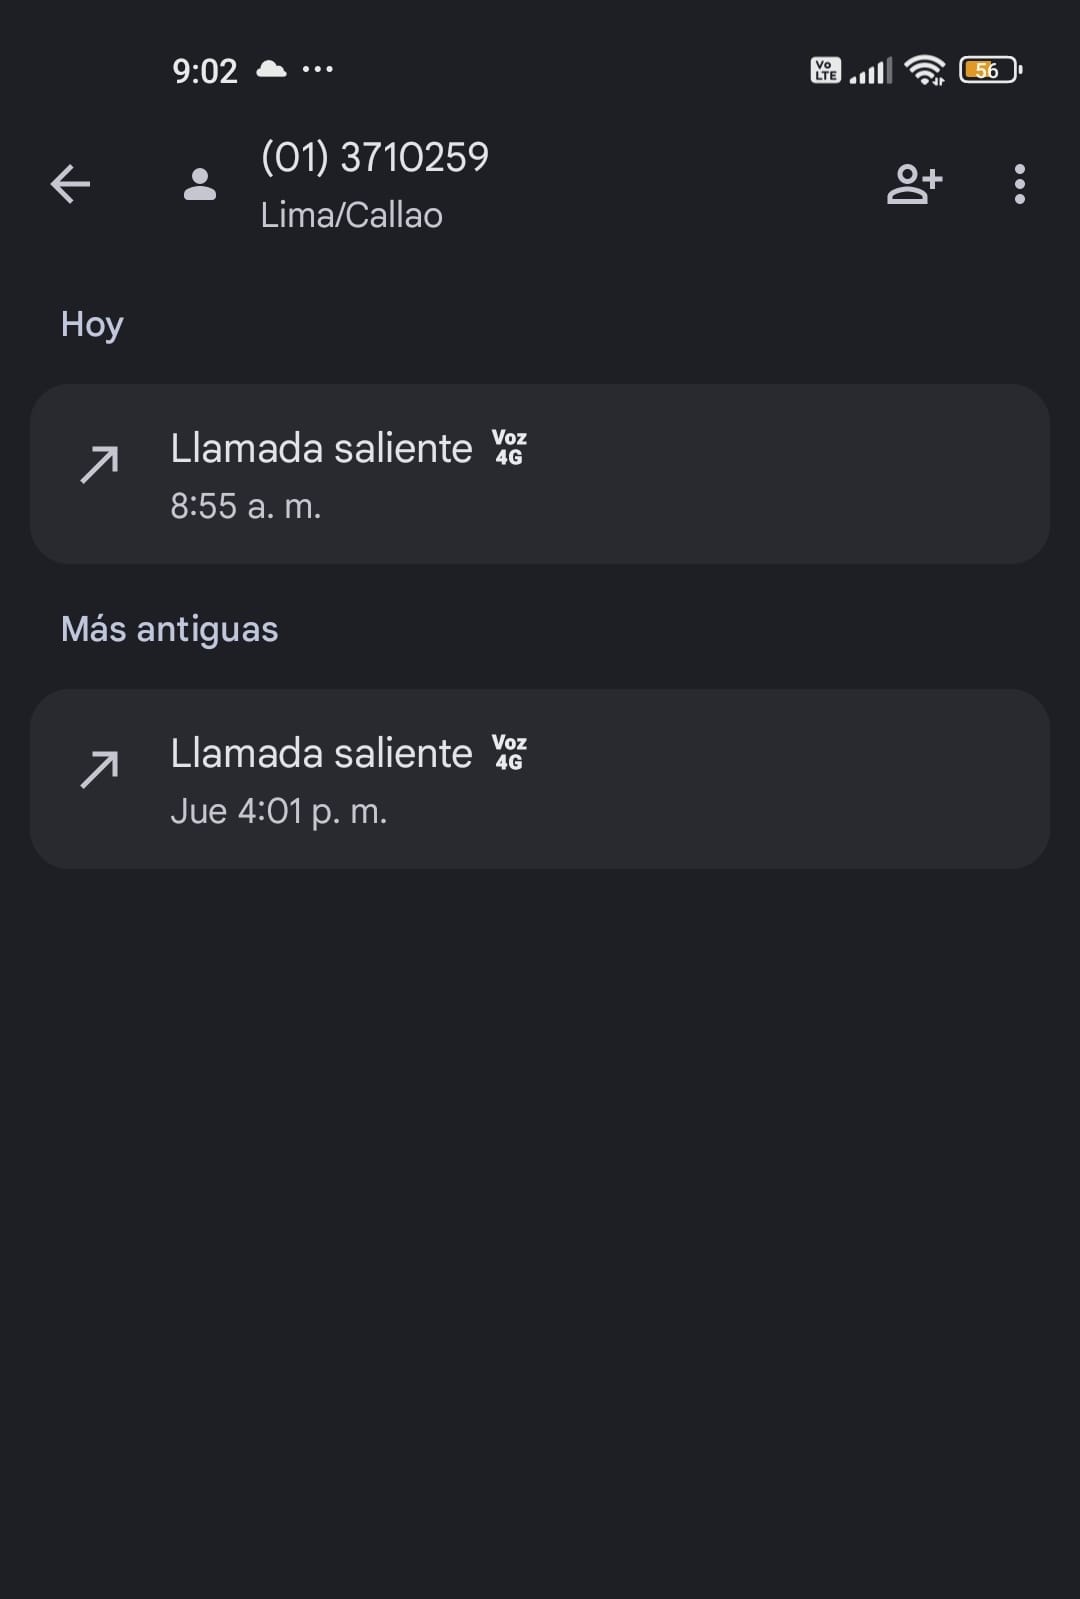Tap the 9:02 clock in status bar
This screenshot has height=1599, width=1080.
204,71
